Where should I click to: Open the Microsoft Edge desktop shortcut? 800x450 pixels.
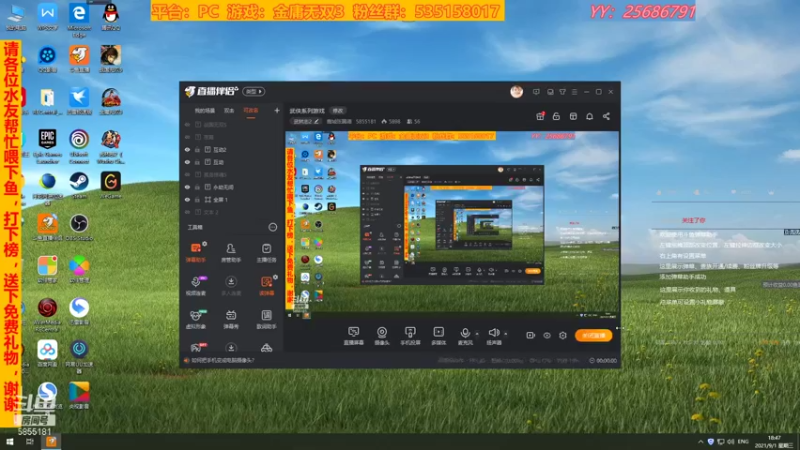79,20
